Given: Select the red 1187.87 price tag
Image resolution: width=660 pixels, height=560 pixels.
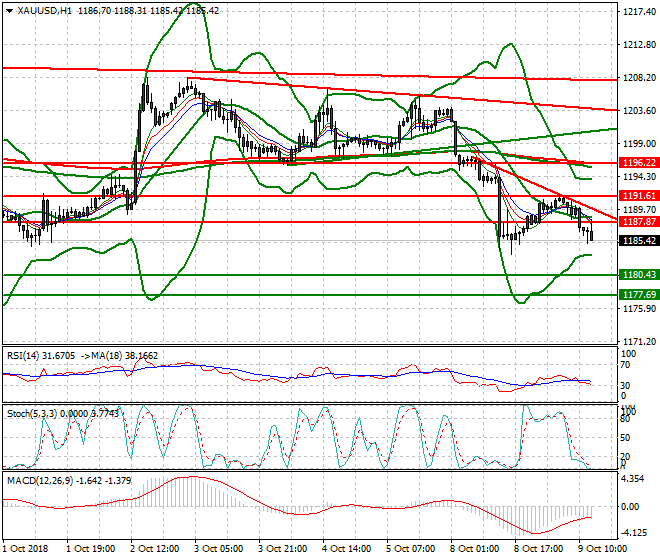Looking at the screenshot, I should (638, 222).
